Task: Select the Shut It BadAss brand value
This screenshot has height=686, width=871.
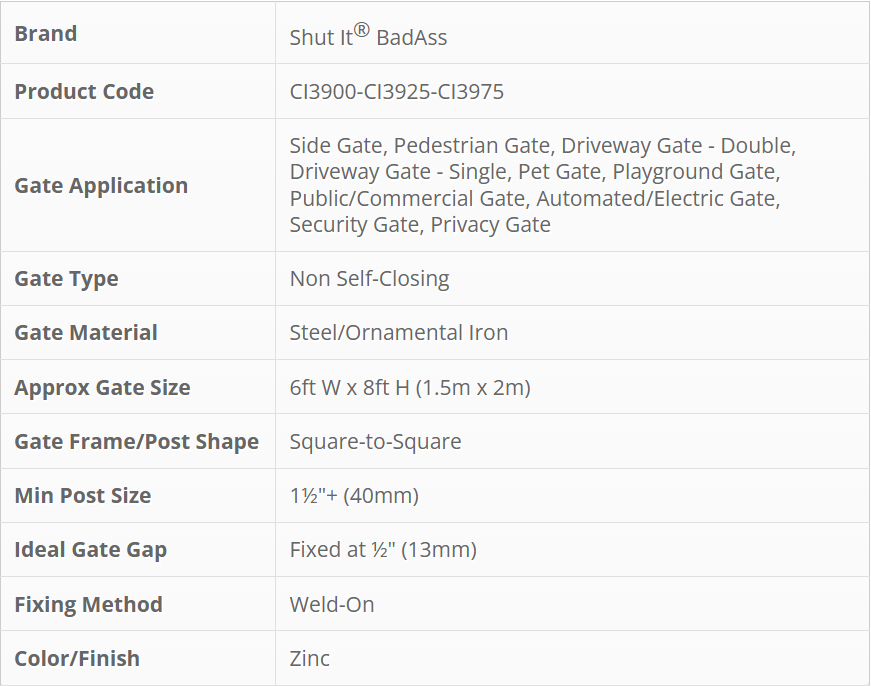Action: [368, 37]
